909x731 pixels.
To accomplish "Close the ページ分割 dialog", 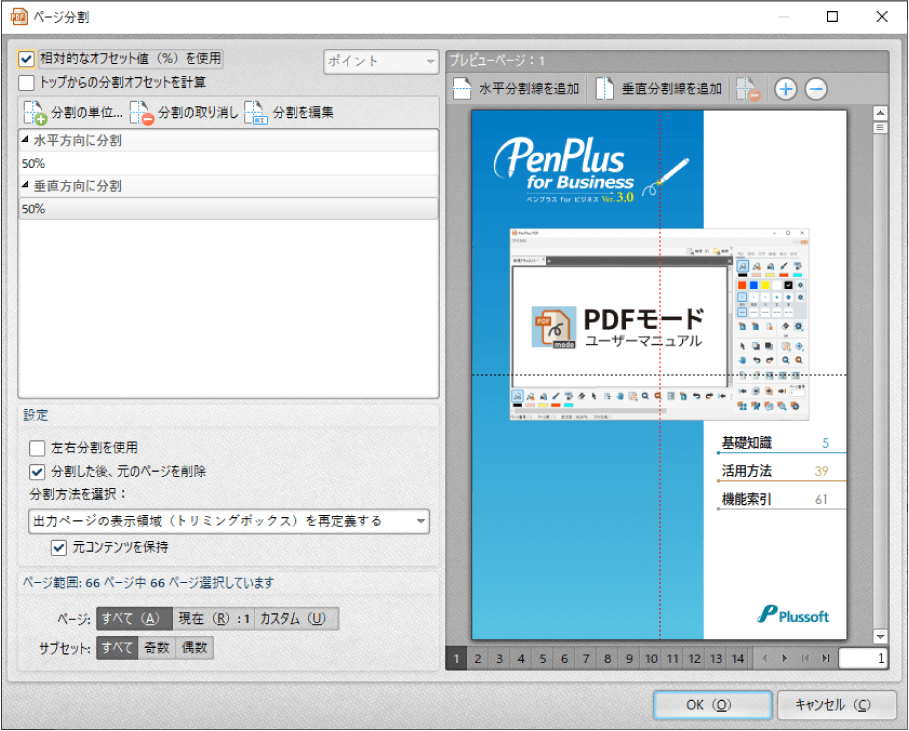I will pos(882,16).
